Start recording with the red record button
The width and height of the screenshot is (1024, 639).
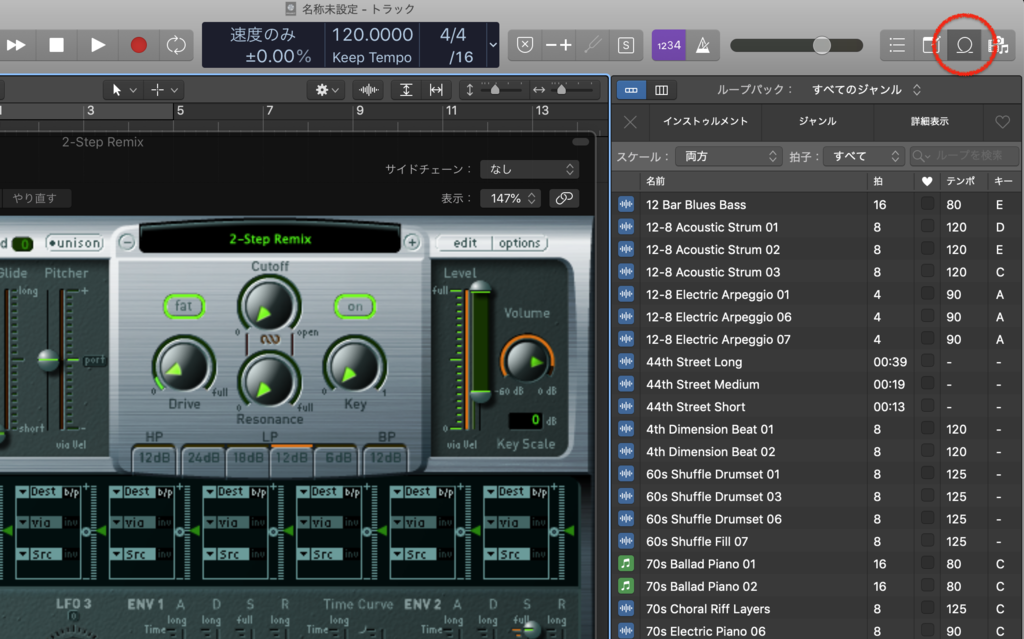tap(138, 45)
